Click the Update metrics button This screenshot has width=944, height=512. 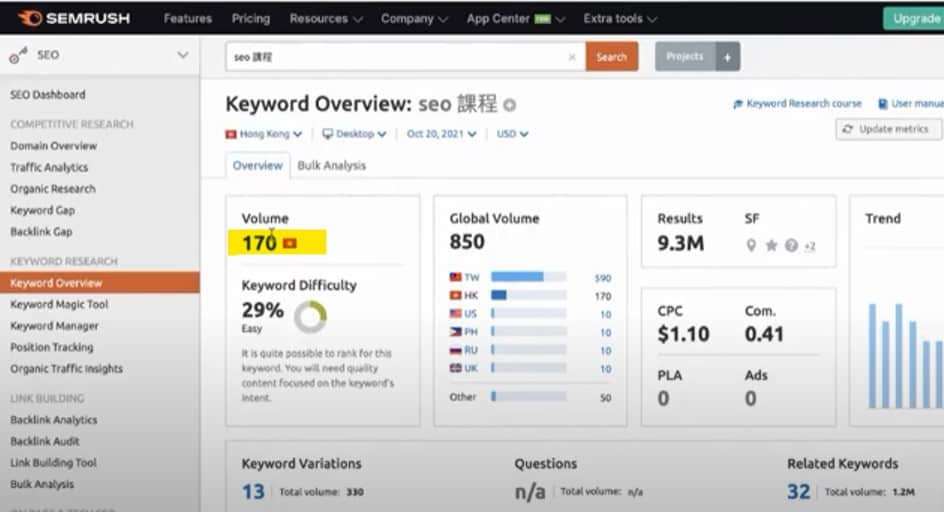click(x=889, y=129)
